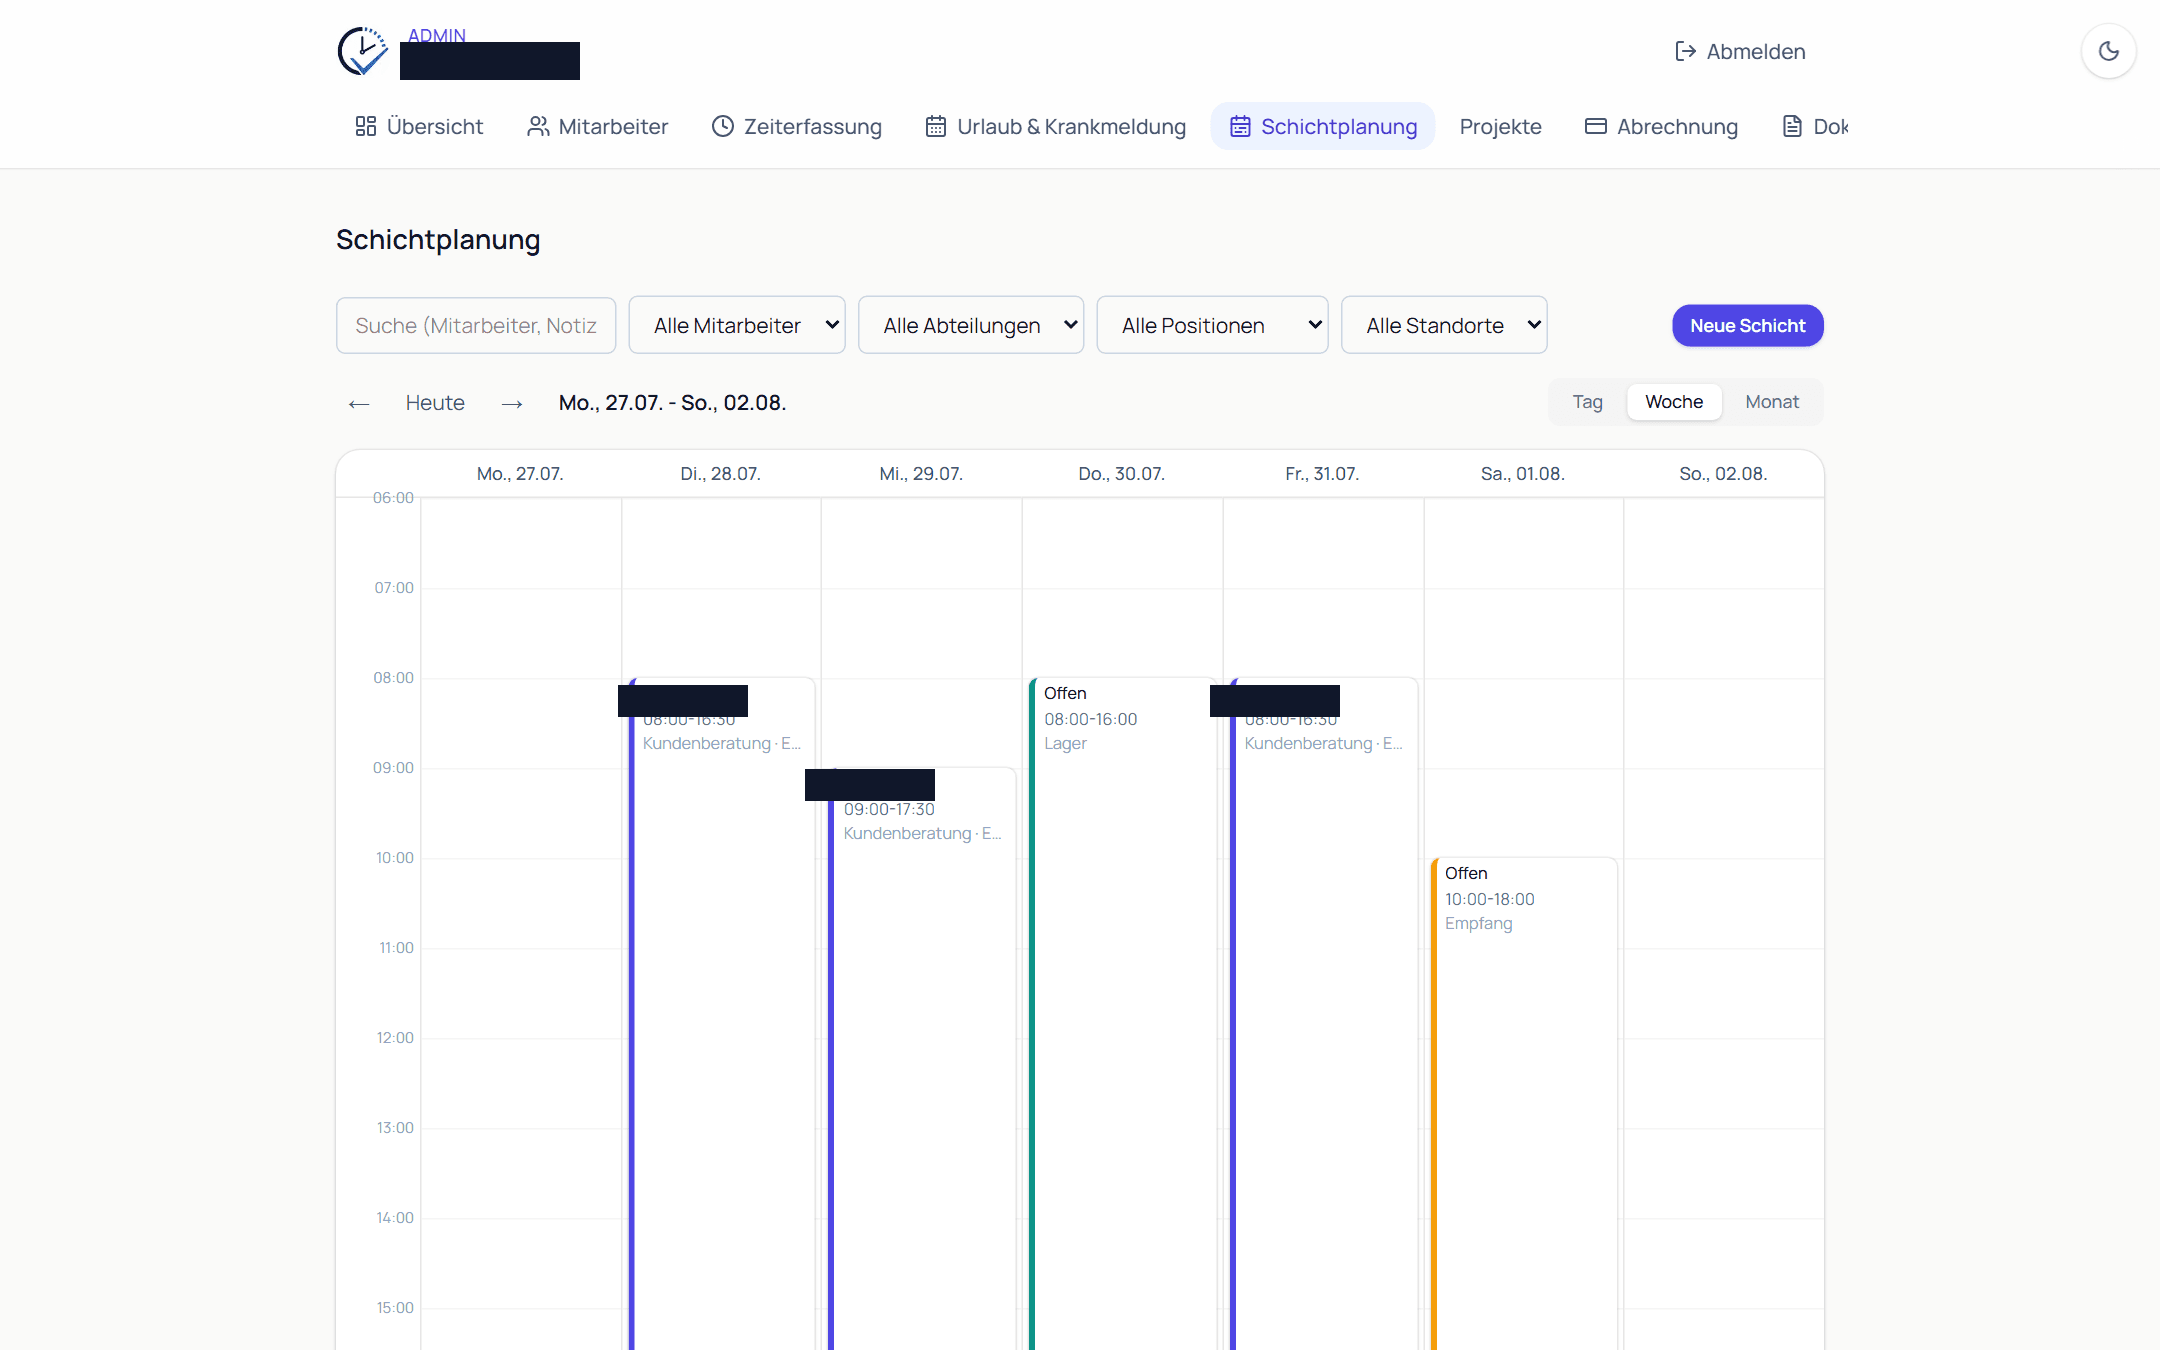2160x1350 pixels.
Task: Go to previous week with left arrow
Action: click(359, 403)
